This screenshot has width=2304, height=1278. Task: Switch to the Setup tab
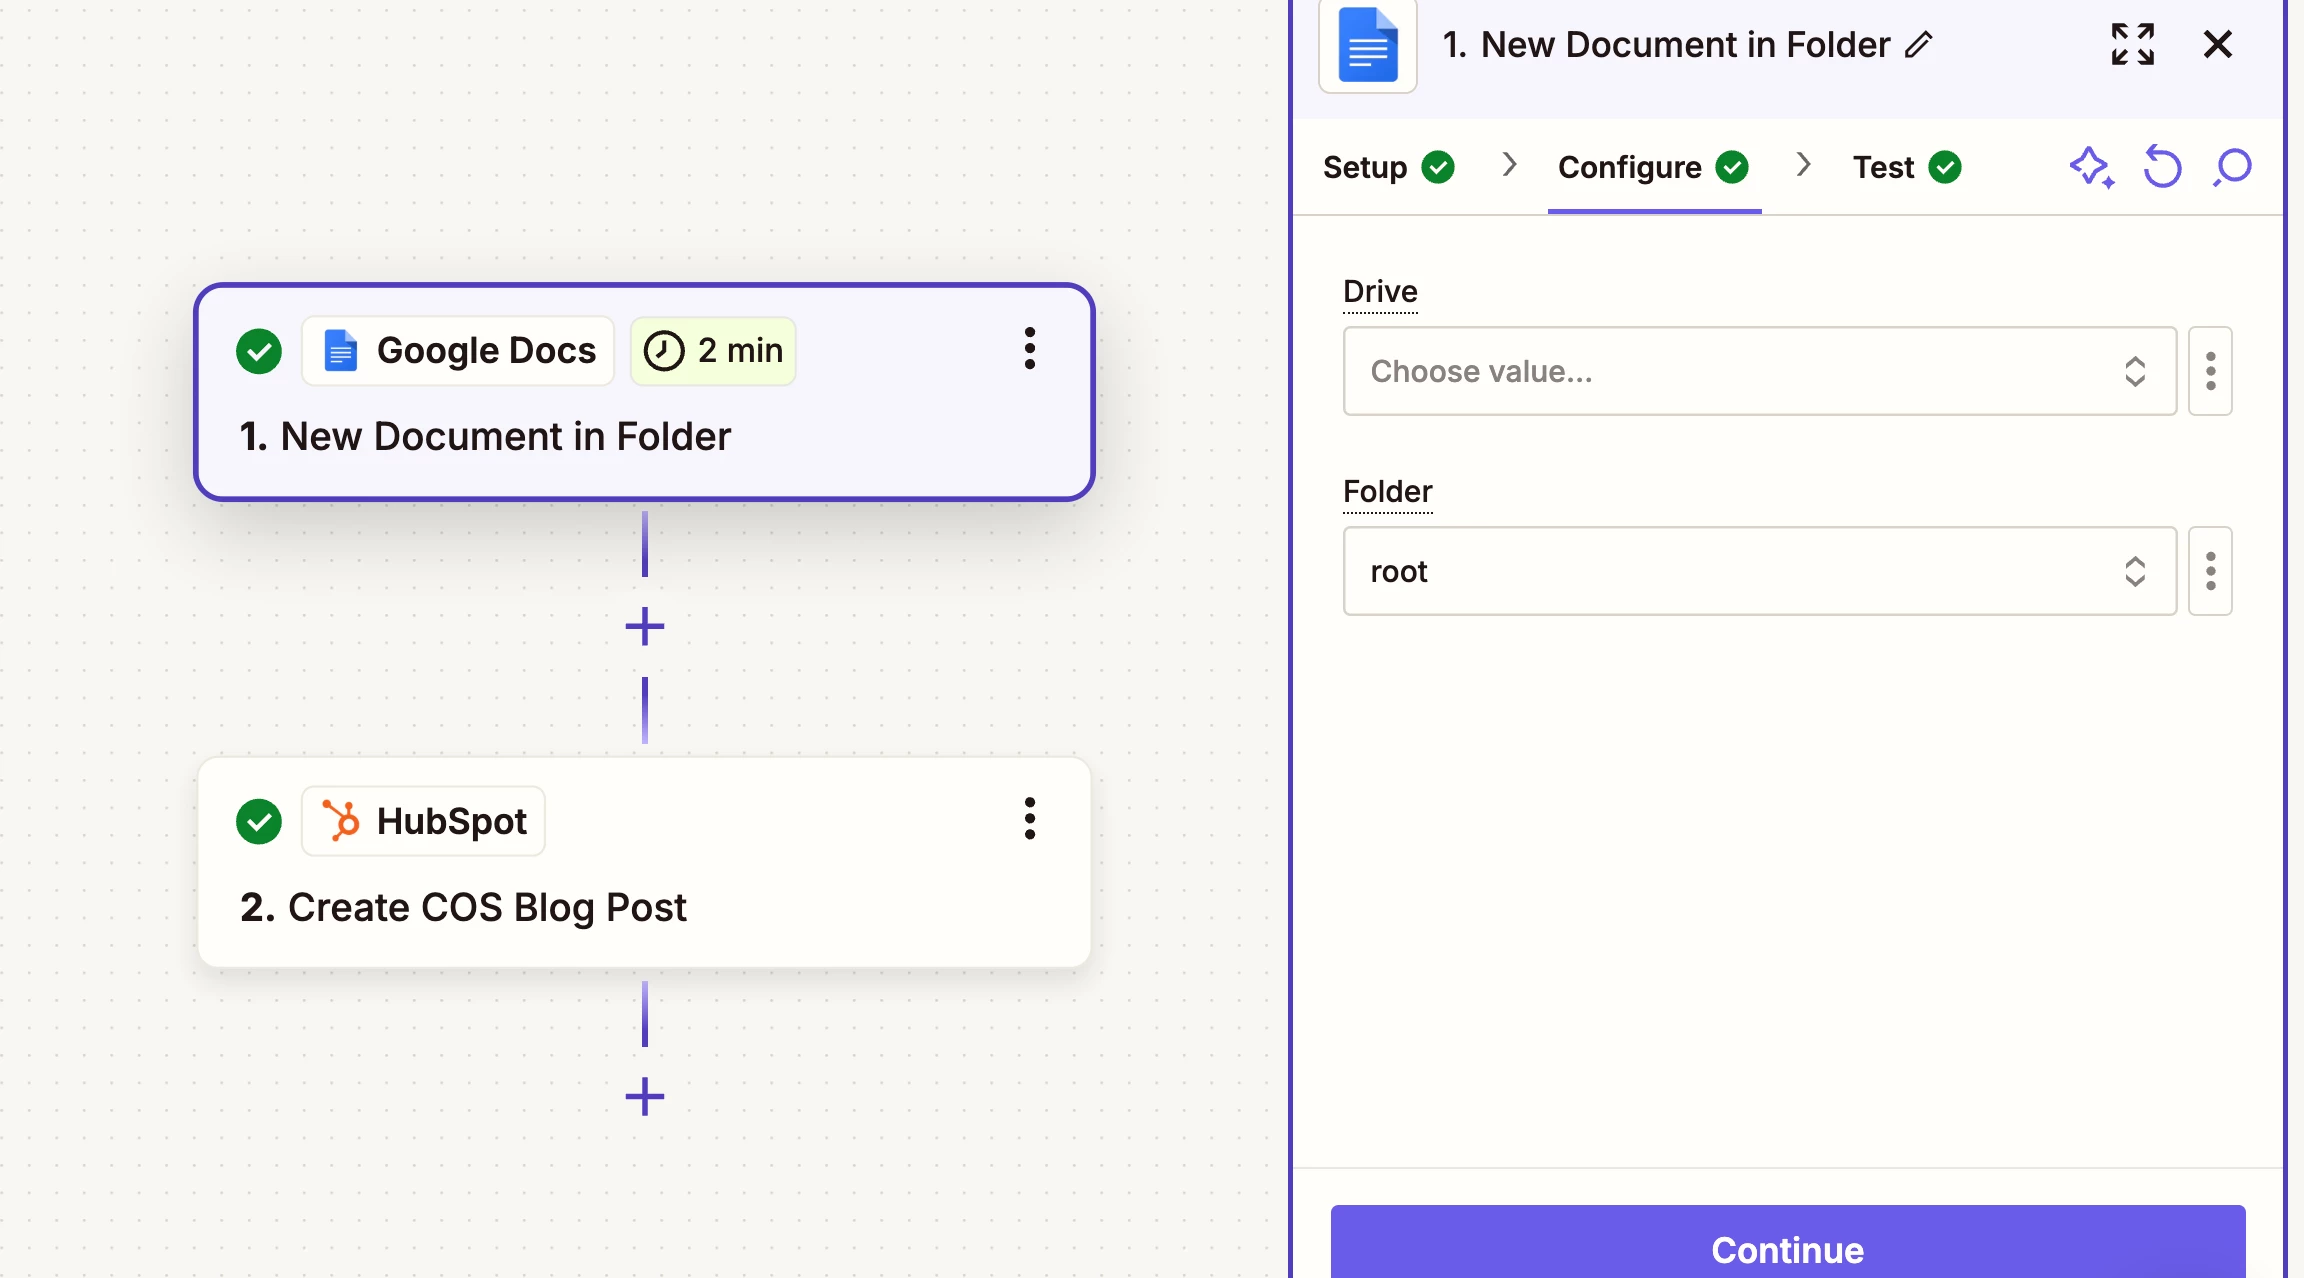point(1388,167)
